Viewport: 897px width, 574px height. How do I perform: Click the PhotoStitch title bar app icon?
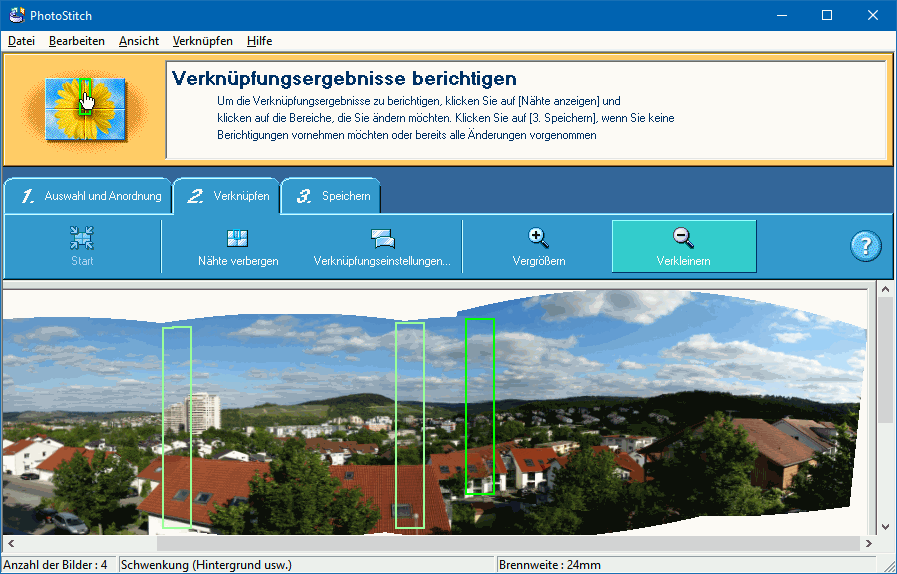click(14, 15)
